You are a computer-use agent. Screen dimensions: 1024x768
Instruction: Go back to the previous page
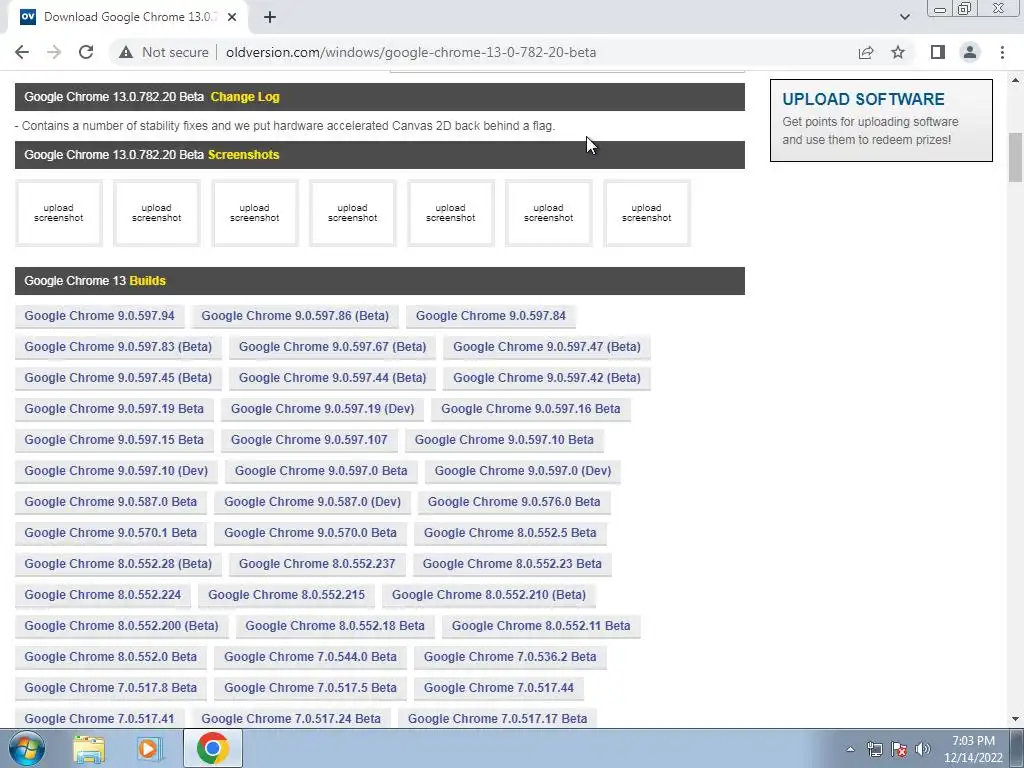[22, 52]
